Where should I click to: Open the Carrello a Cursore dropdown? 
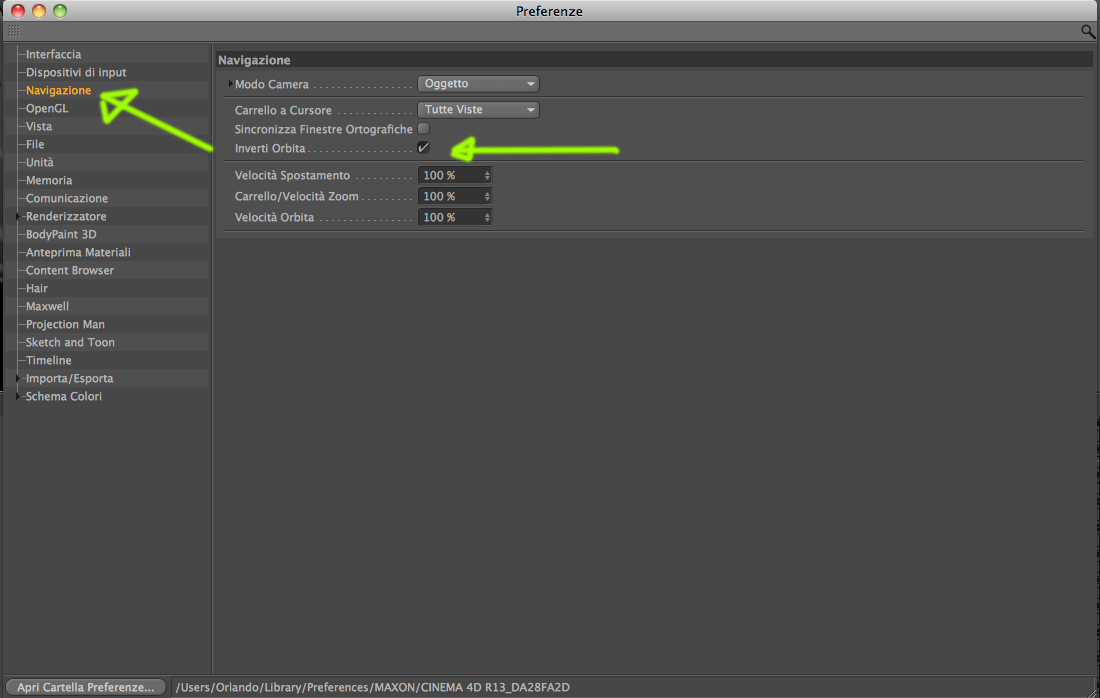click(478, 109)
